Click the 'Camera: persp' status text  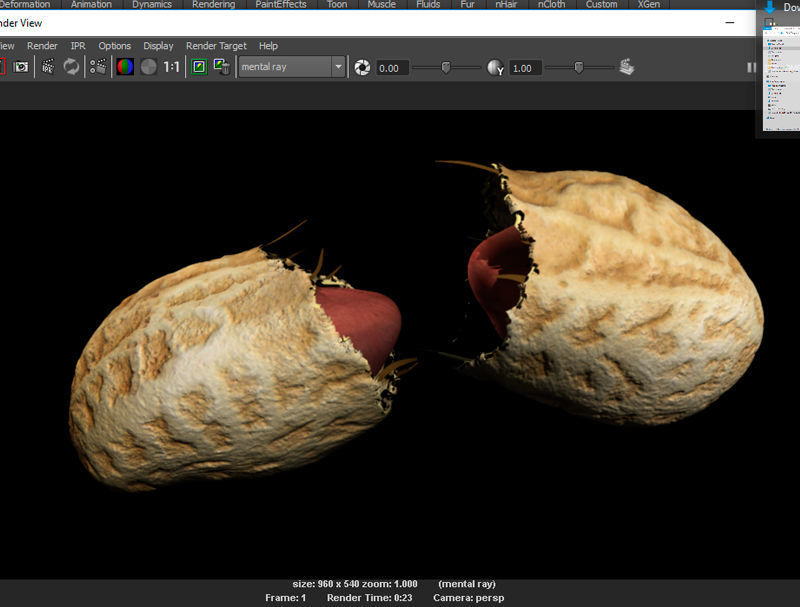click(x=468, y=598)
